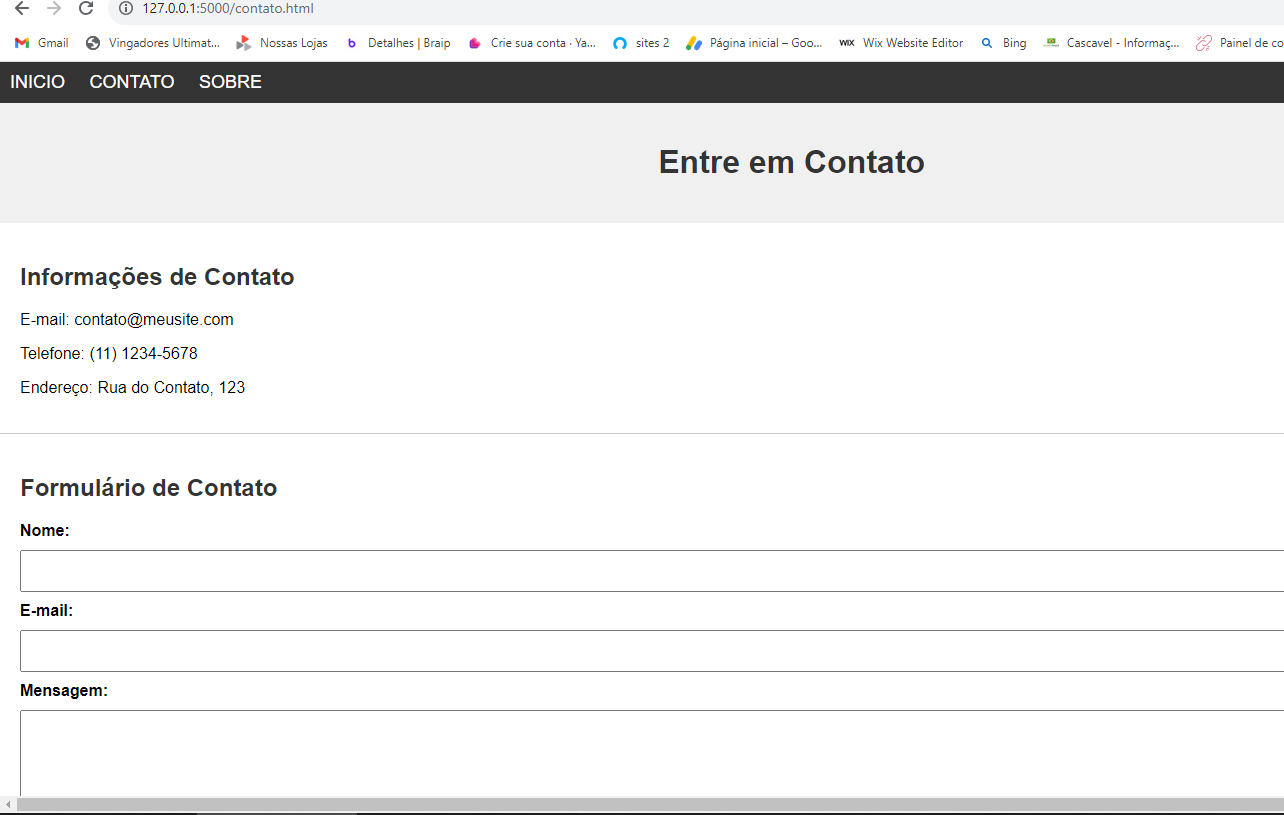Click inside the Mensagem text area
The width and height of the screenshot is (1284, 815).
pos(652,753)
